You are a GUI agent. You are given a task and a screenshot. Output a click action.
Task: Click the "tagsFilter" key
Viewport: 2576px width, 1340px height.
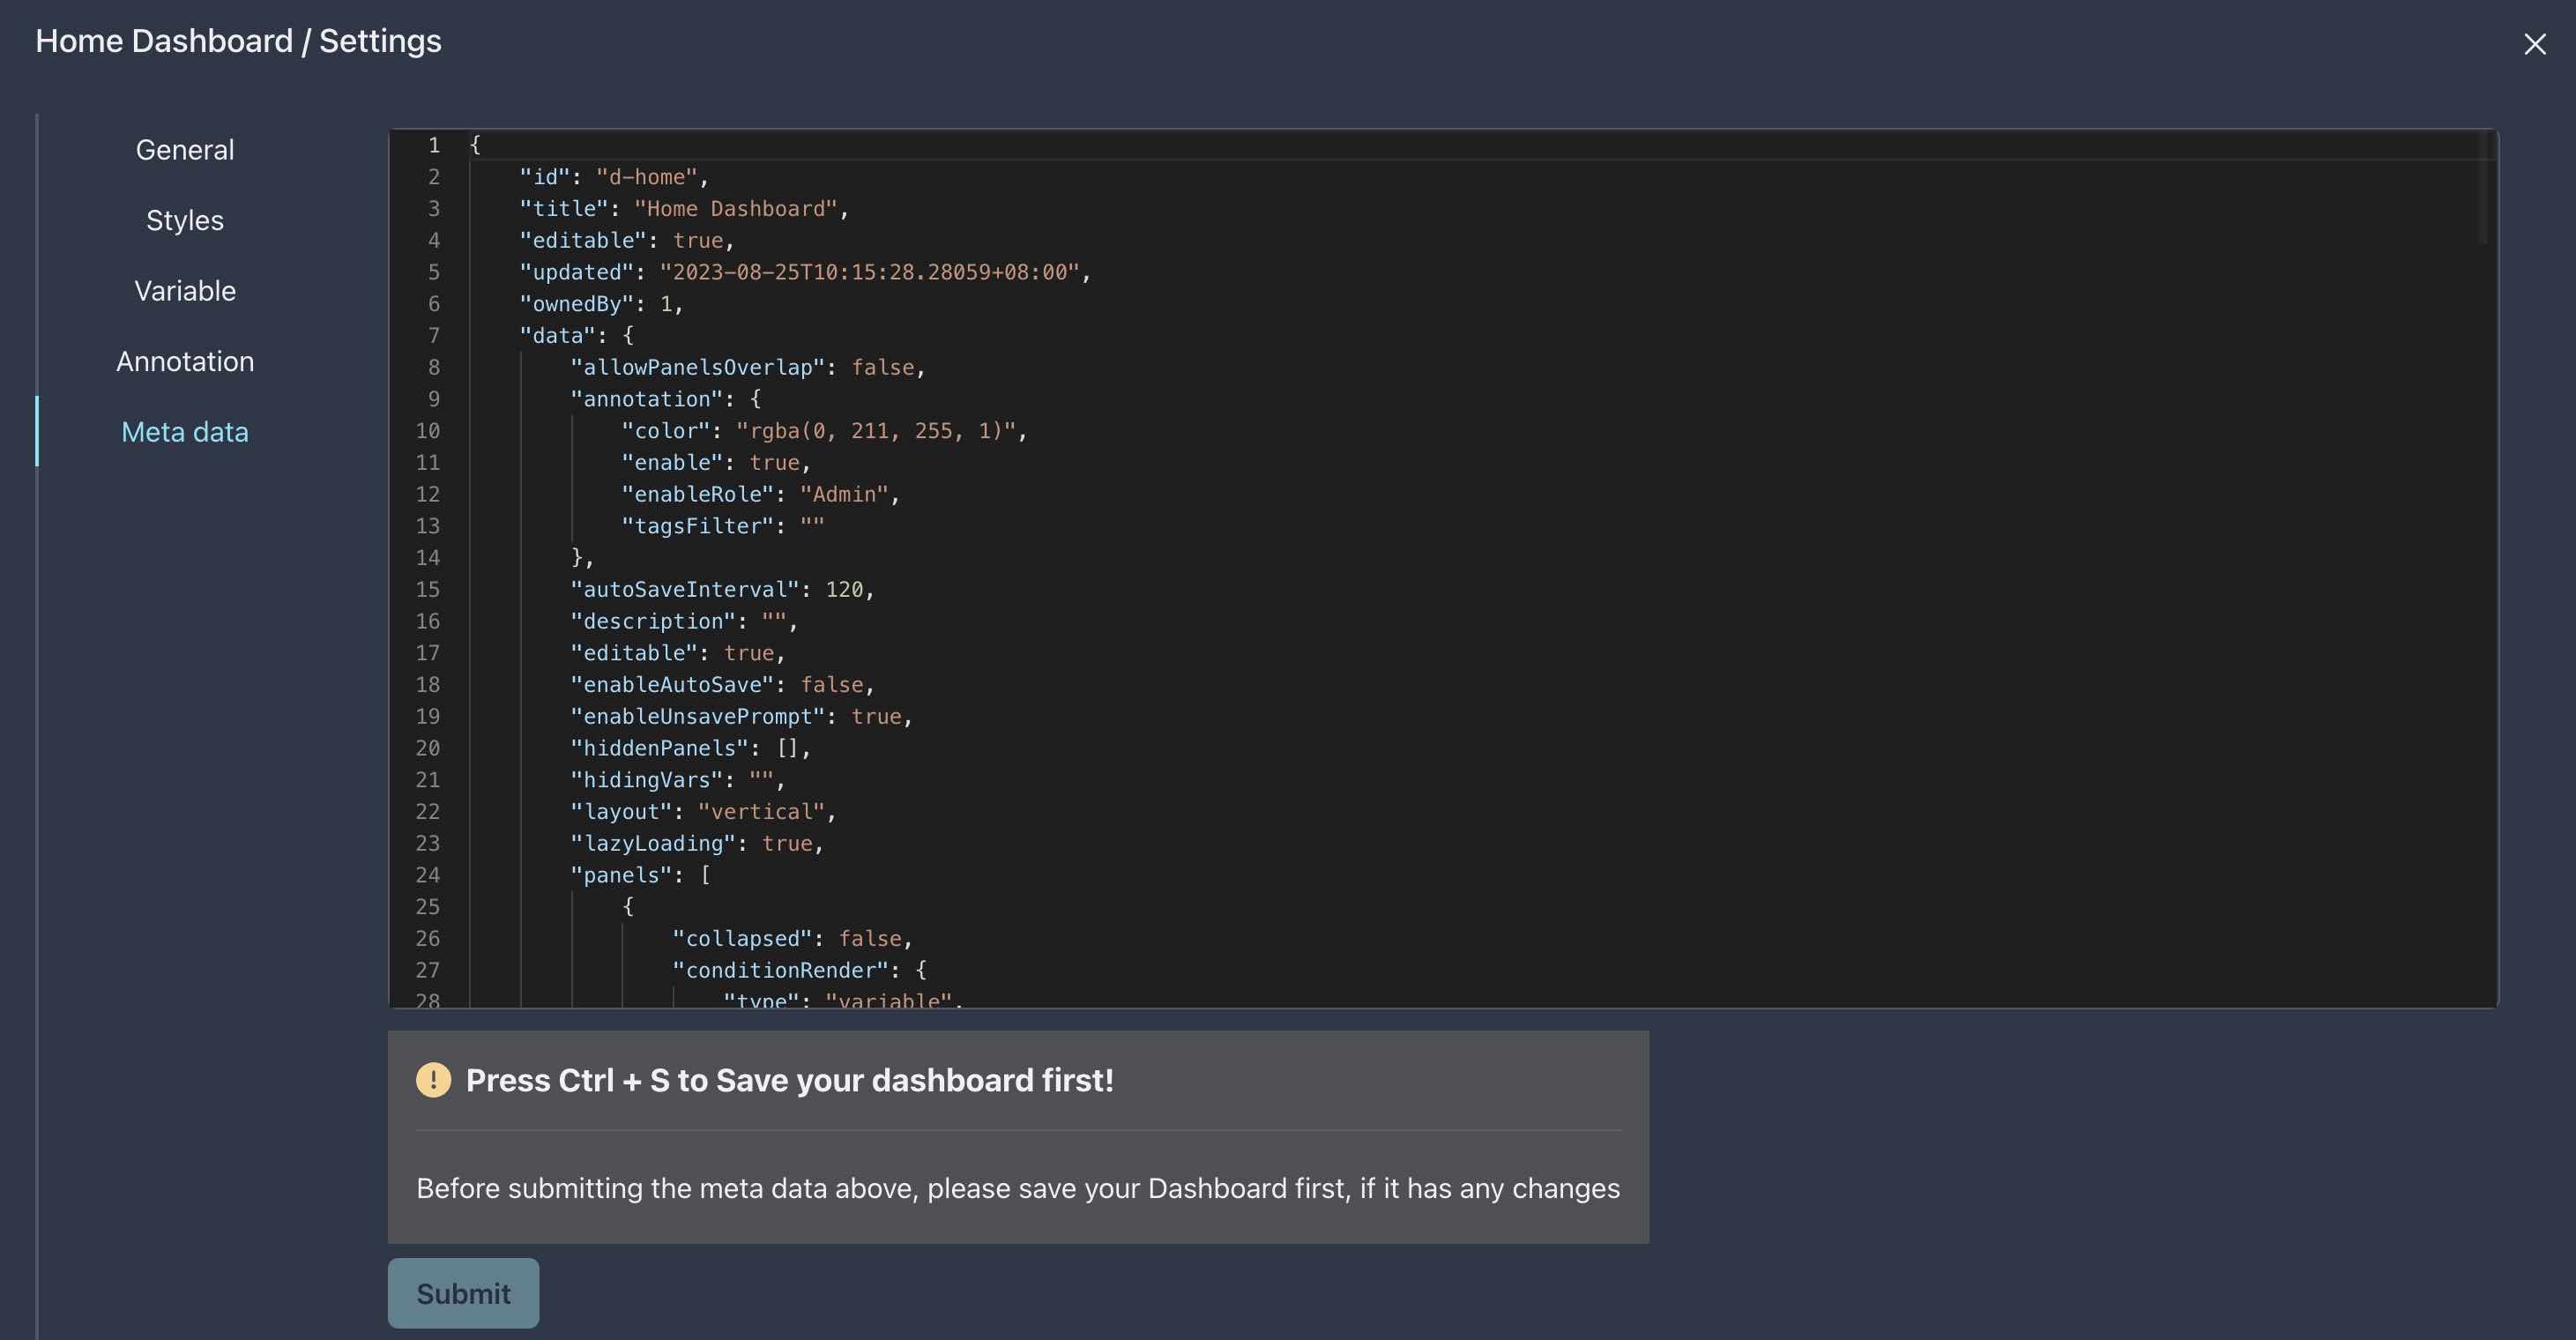(x=697, y=526)
